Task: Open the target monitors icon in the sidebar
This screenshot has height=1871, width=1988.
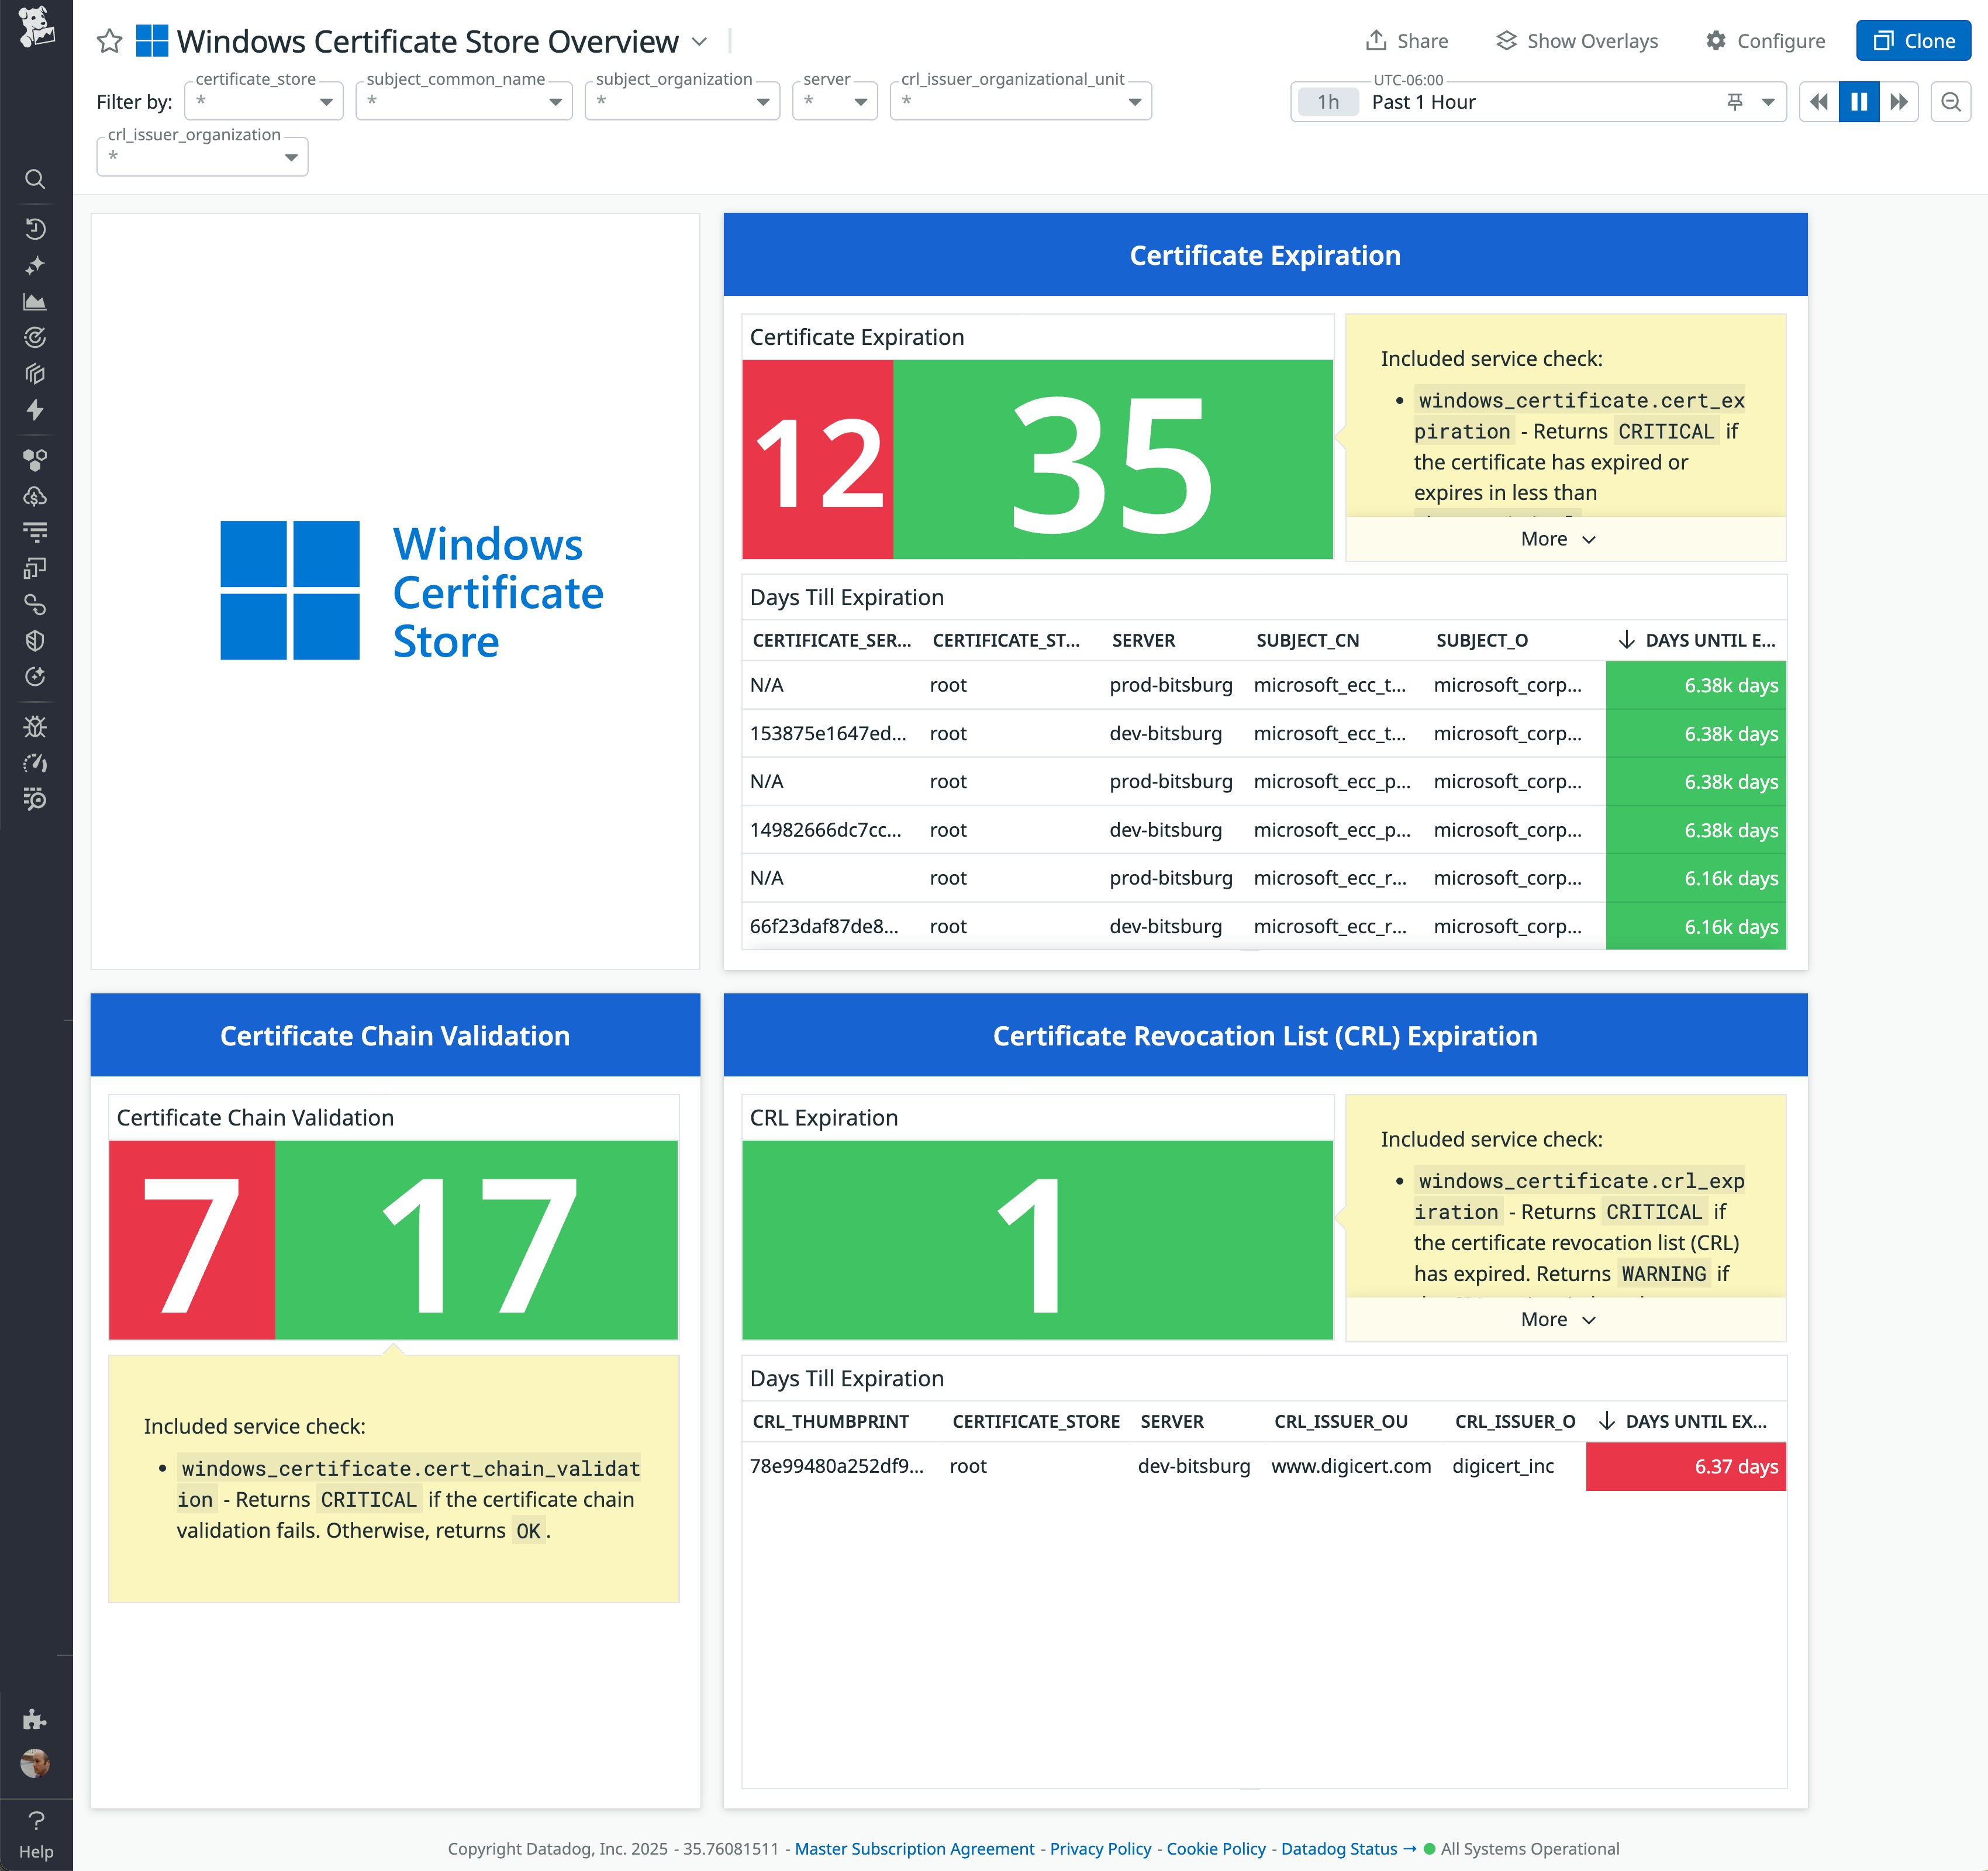Action: pyautogui.click(x=35, y=337)
